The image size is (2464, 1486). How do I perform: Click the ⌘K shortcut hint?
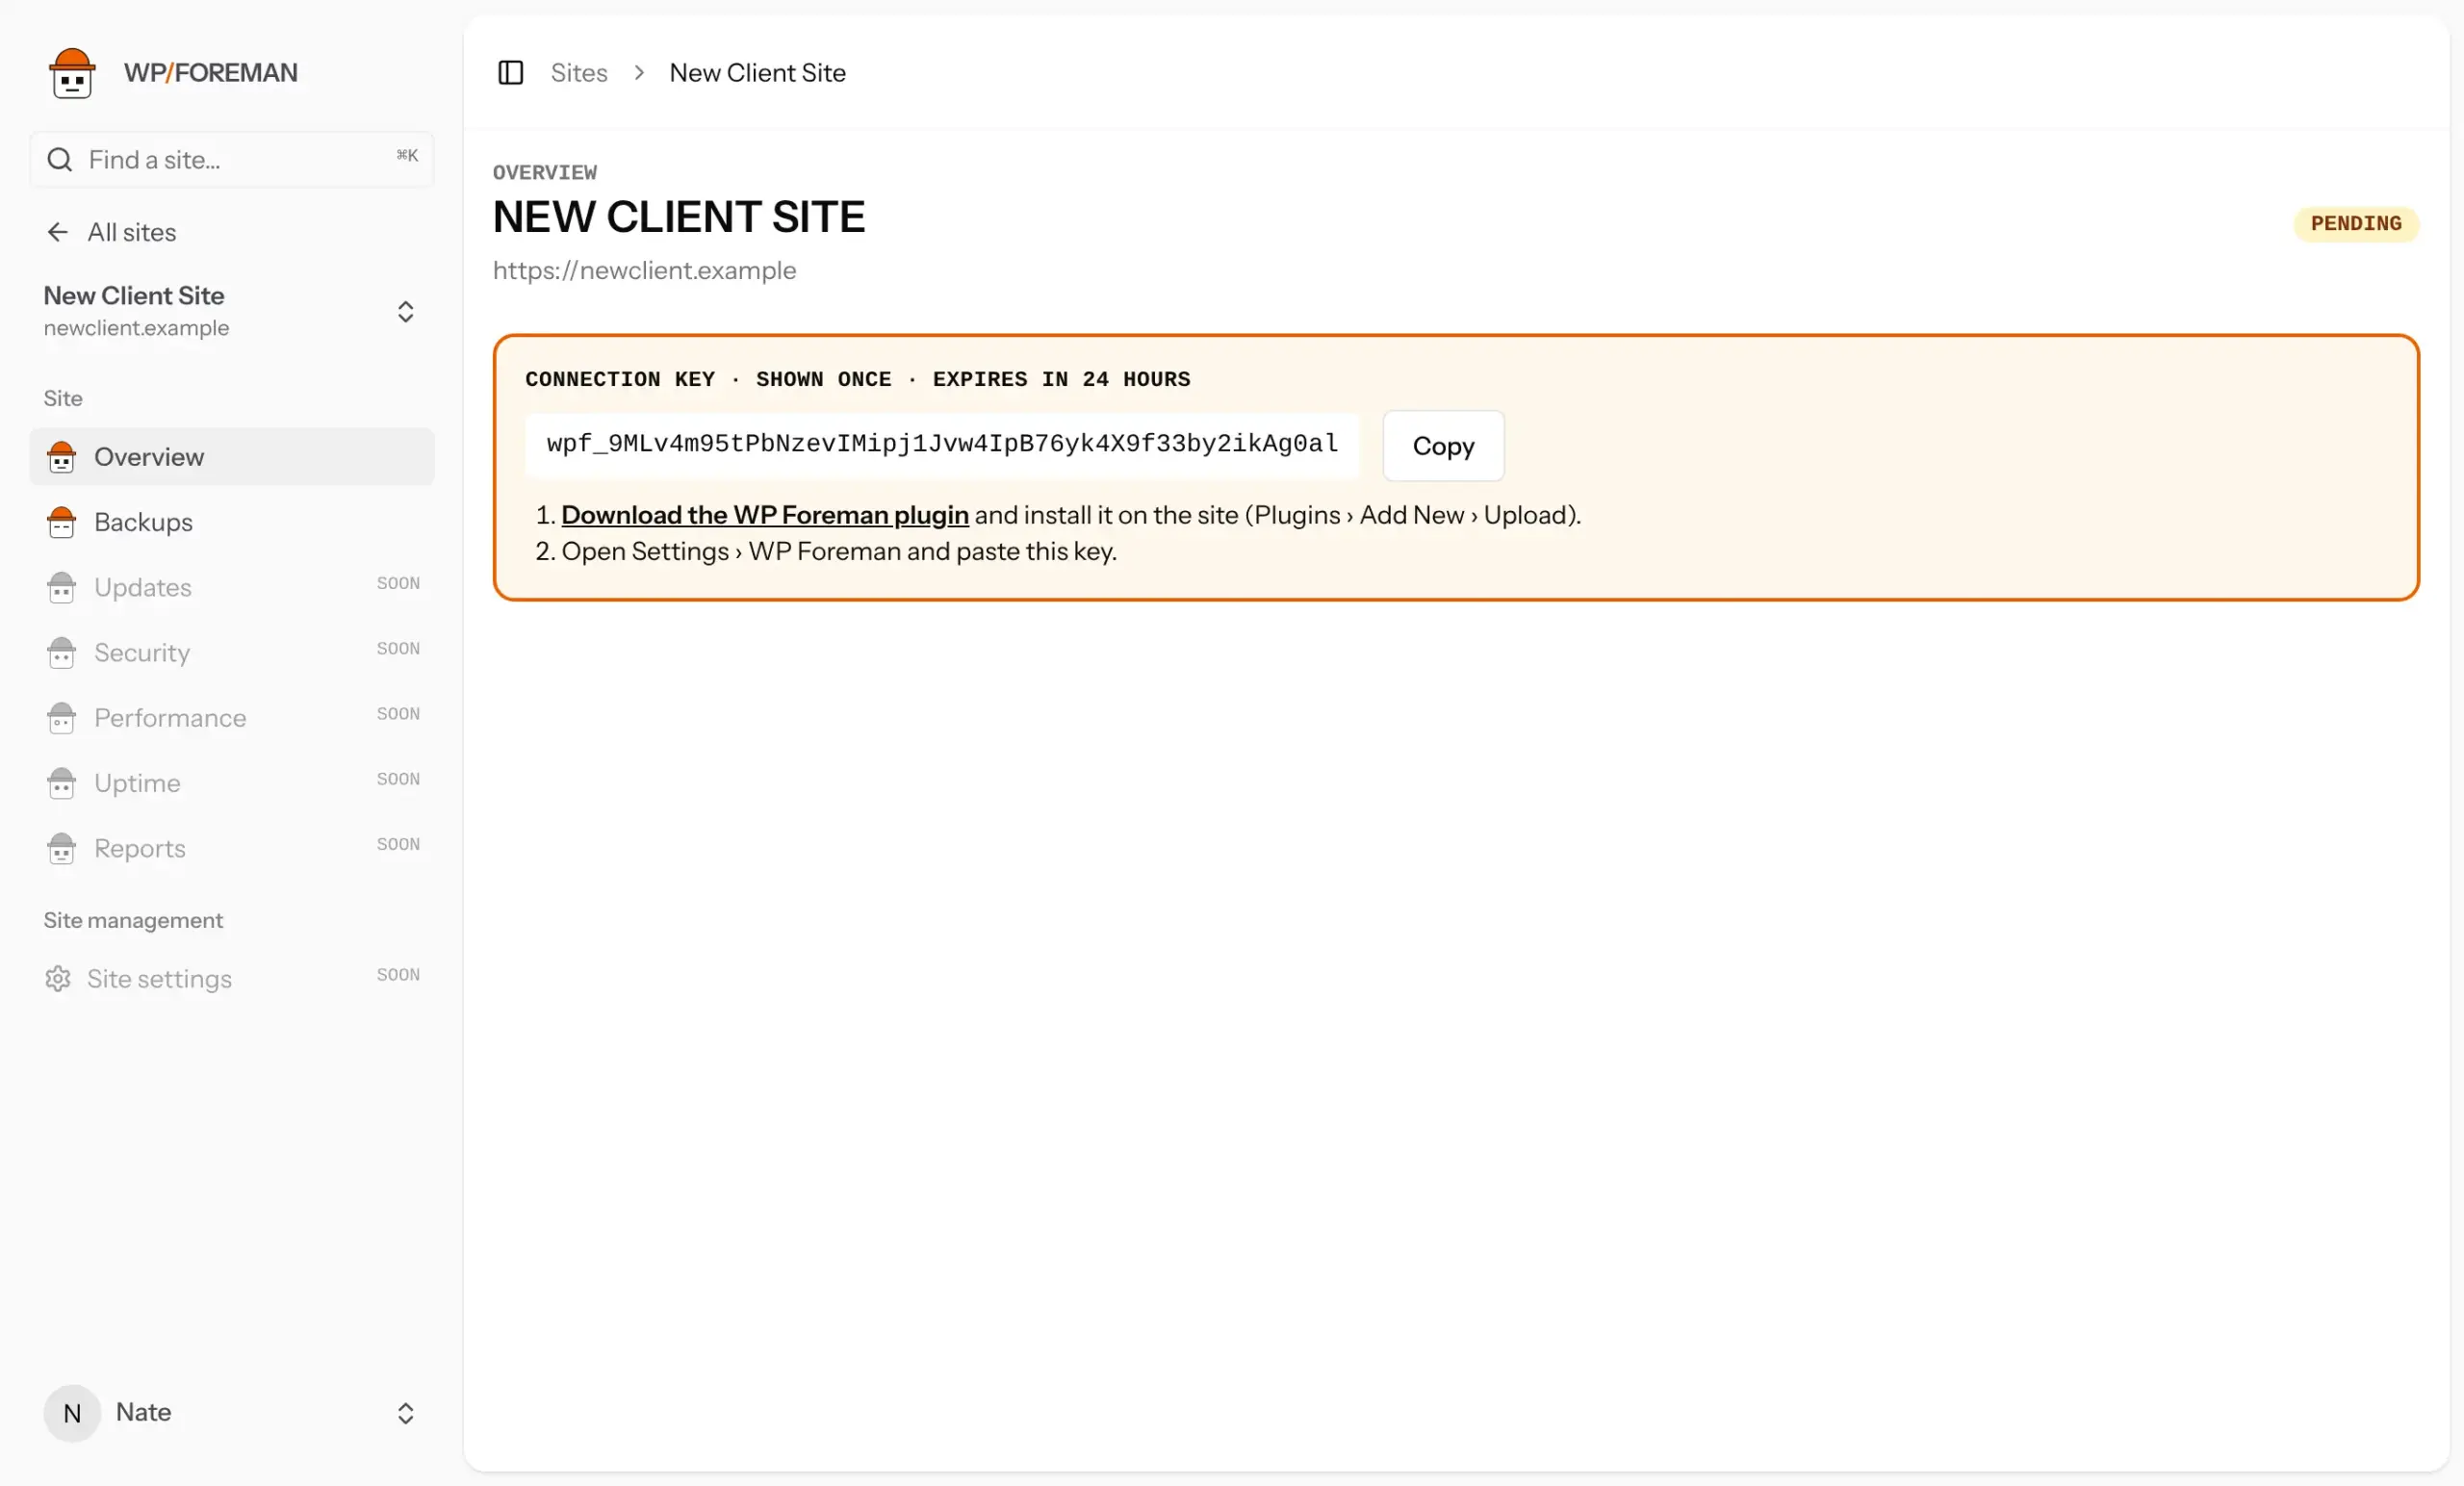click(407, 155)
